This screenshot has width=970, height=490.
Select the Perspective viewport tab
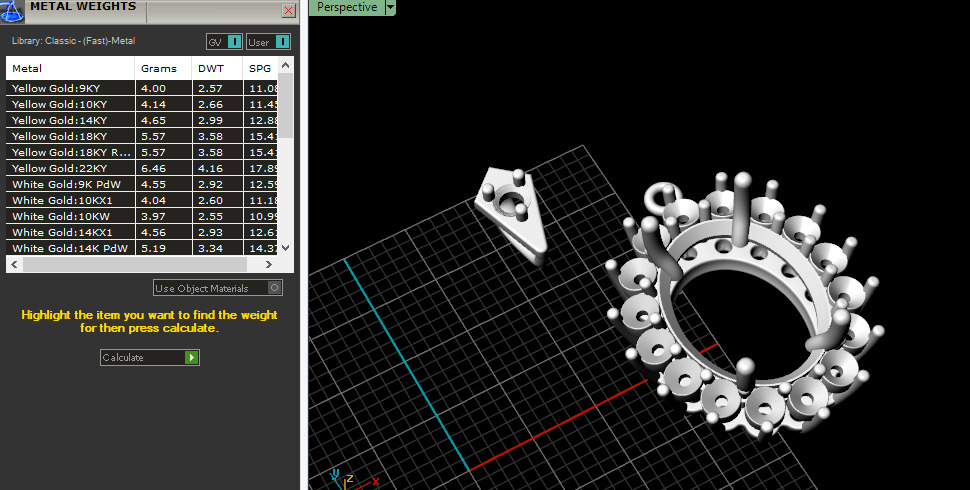pyautogui.click(x=346, y=7)
